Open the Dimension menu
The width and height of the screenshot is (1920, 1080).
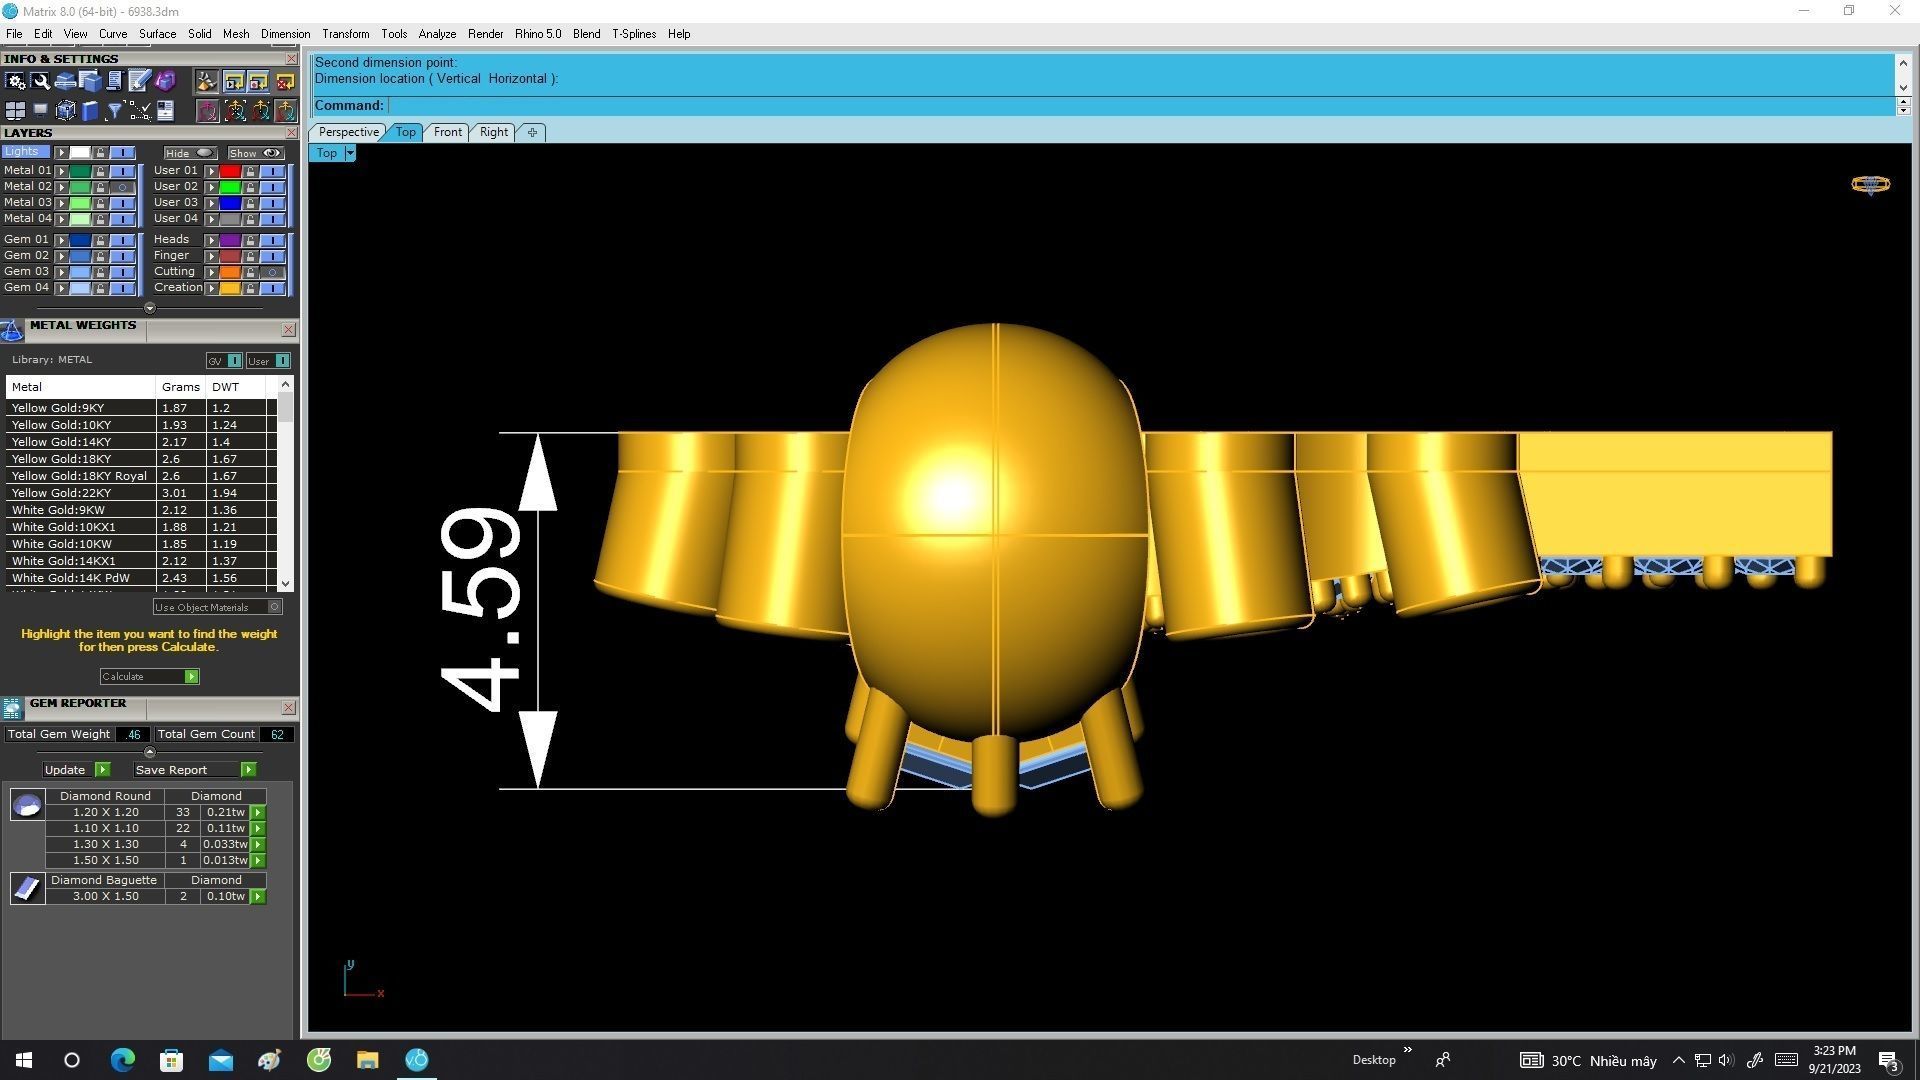point(285,34)
